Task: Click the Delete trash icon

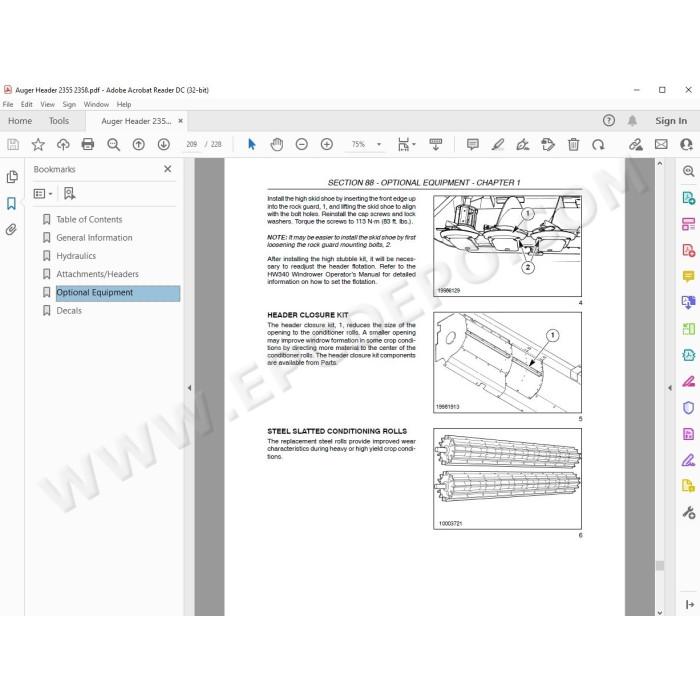Action: 573,144
